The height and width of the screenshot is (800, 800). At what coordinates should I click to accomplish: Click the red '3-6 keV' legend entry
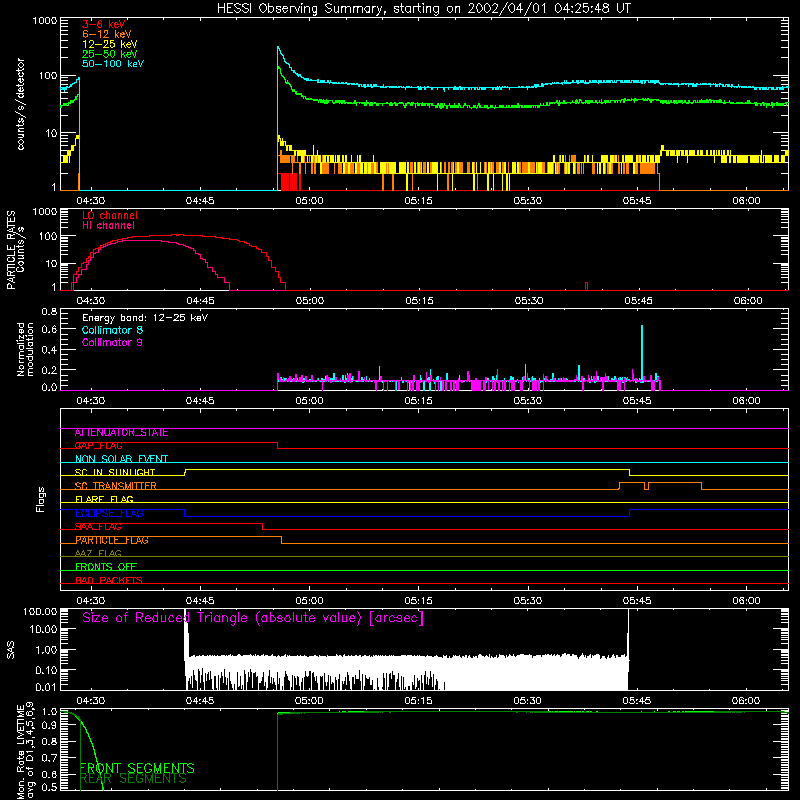point(103,24)
